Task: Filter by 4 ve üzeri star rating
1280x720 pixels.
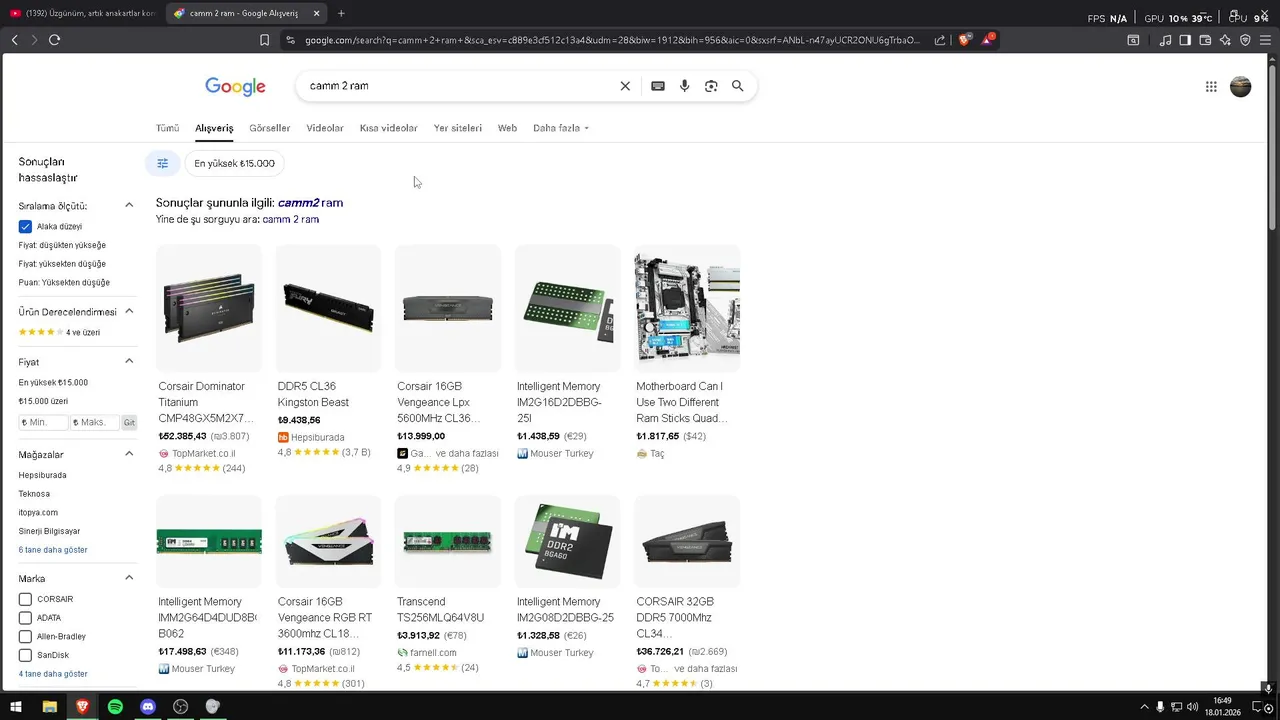Action: (x=59, y=332)
